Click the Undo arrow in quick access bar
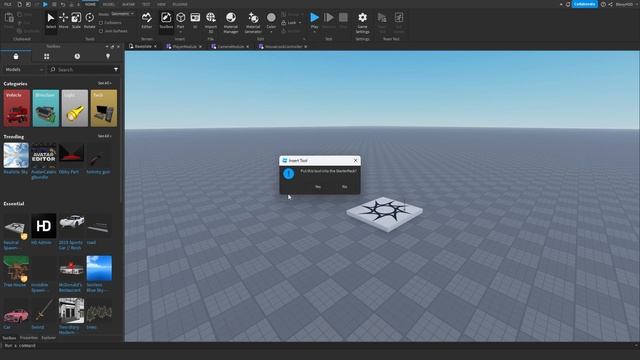This screenshot has height=360, width=640. (63, 4)
